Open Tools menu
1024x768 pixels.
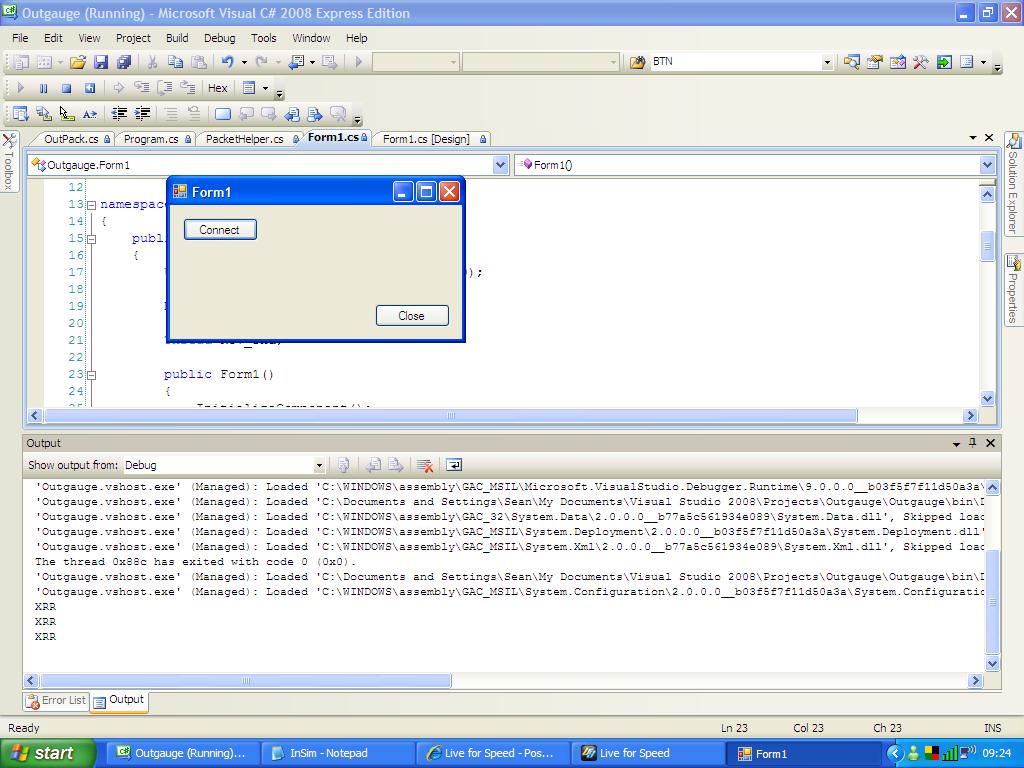(x=264, y=38)
